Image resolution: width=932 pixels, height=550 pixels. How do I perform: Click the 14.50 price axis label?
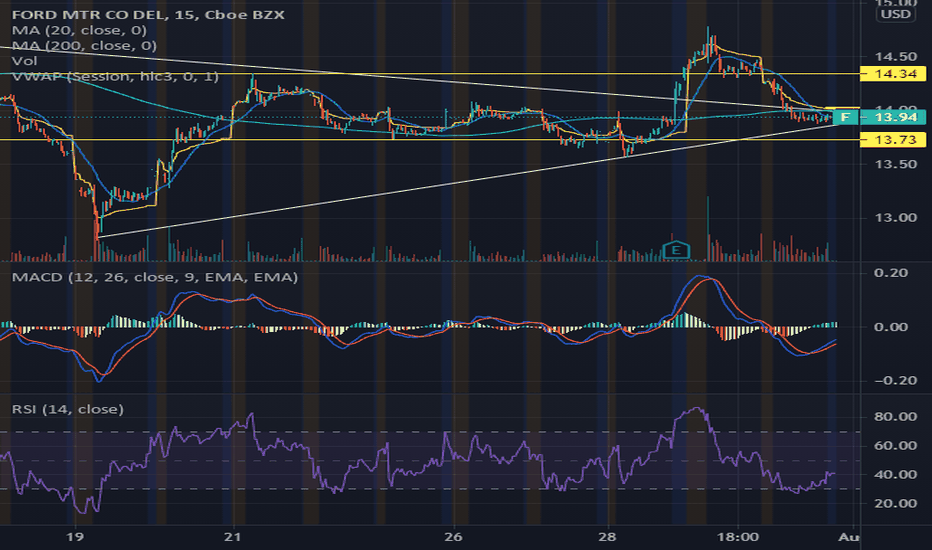(896, 57)
